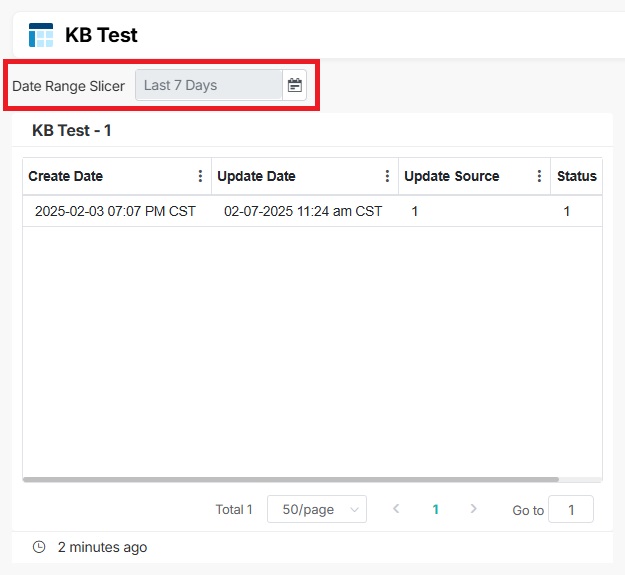Image resolution: width=625 pixels, height=575 pixels.
Task: Click the Go to page input box
Action: pos(571,509)
